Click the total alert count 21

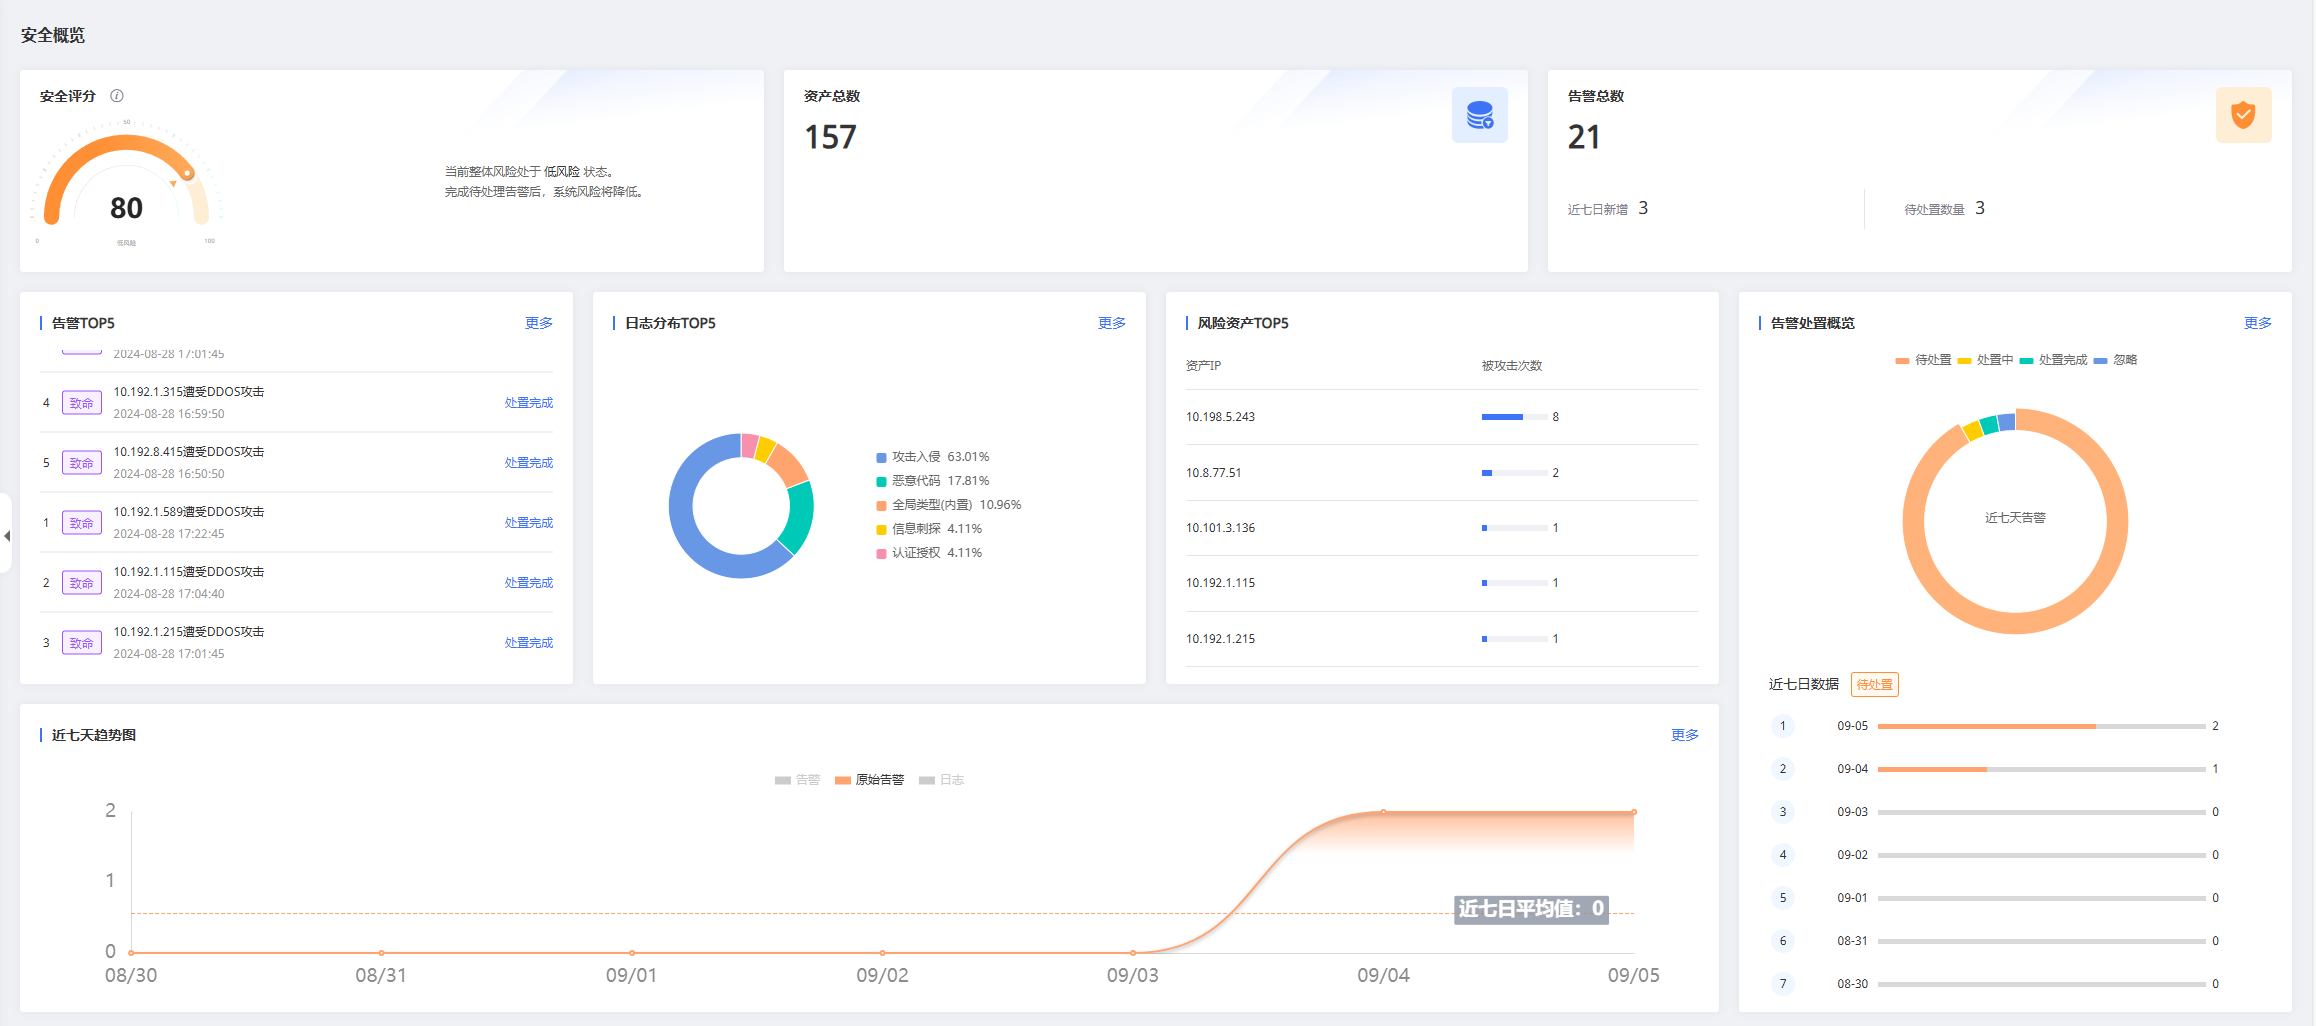coord(1584,137)
